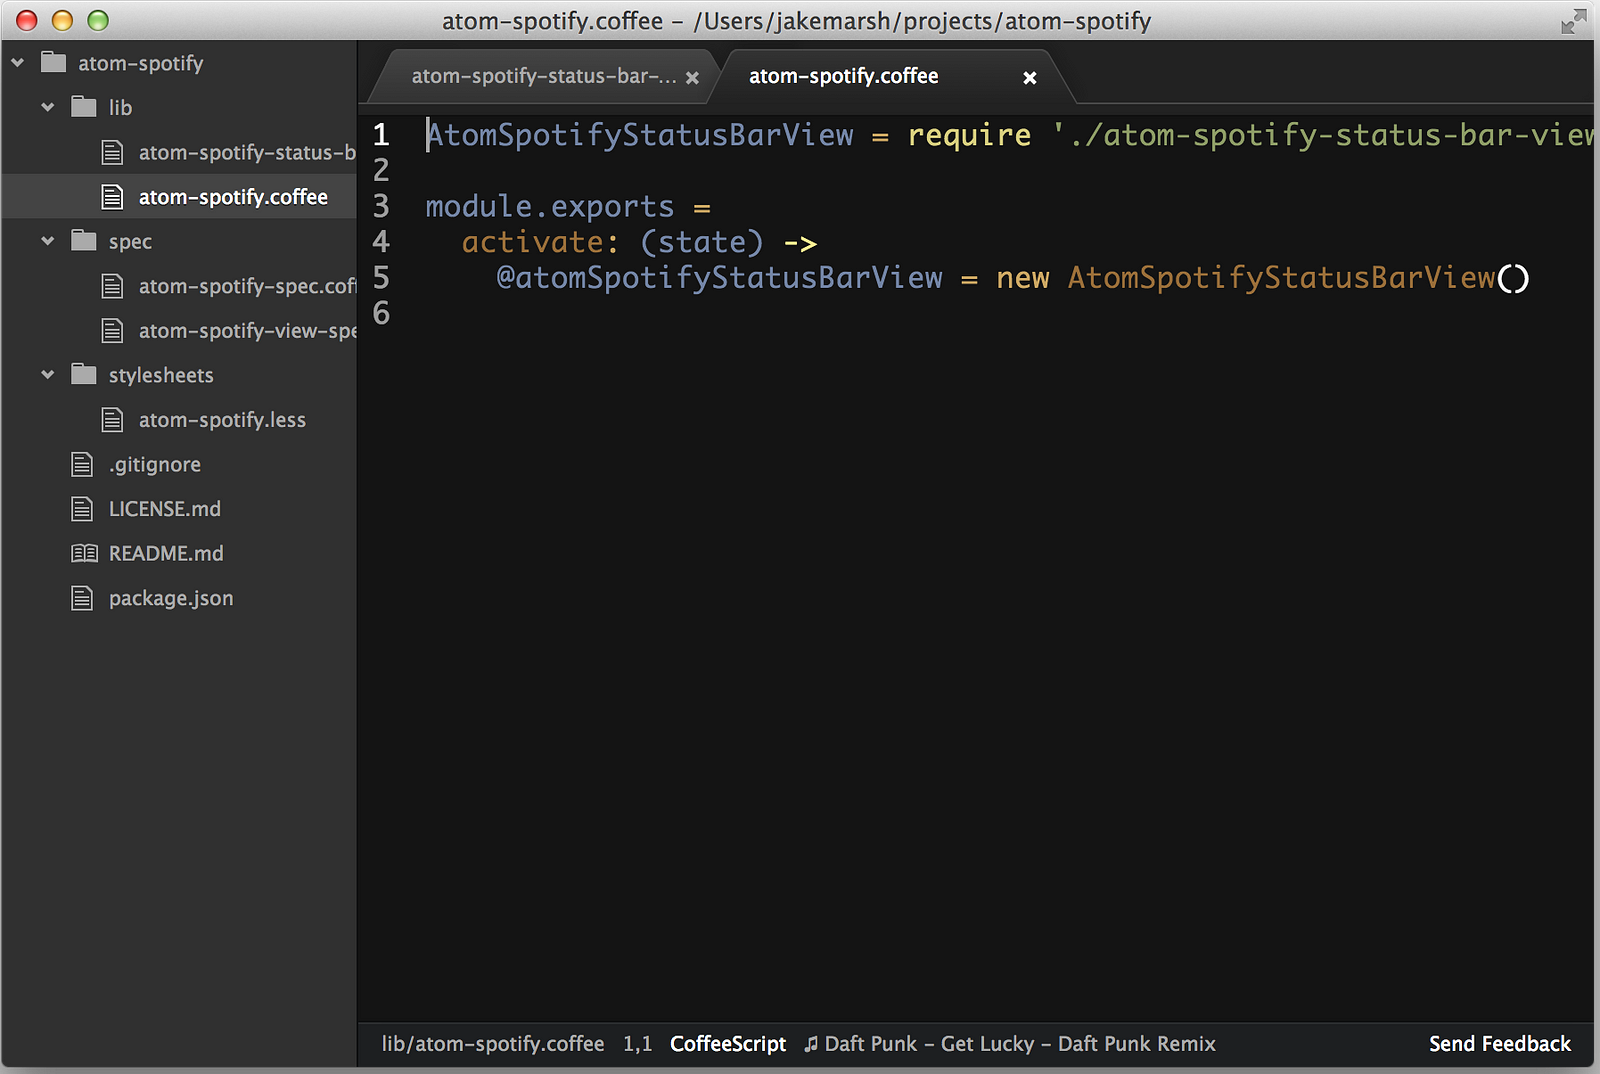
Task: Collapse the stylesheets folder chevron
Action: click(48, 375)
